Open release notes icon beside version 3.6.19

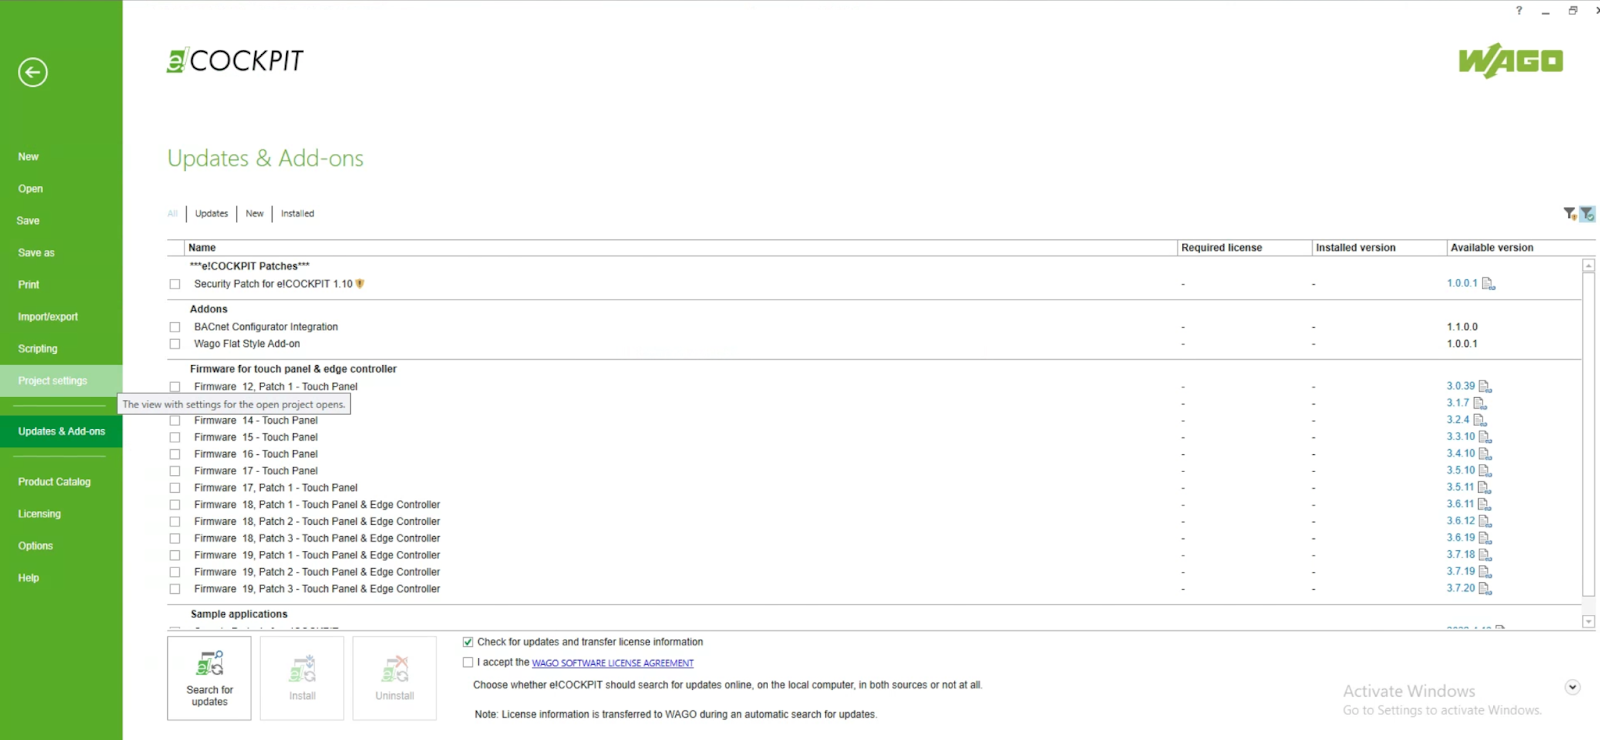tap(1485, 538)
